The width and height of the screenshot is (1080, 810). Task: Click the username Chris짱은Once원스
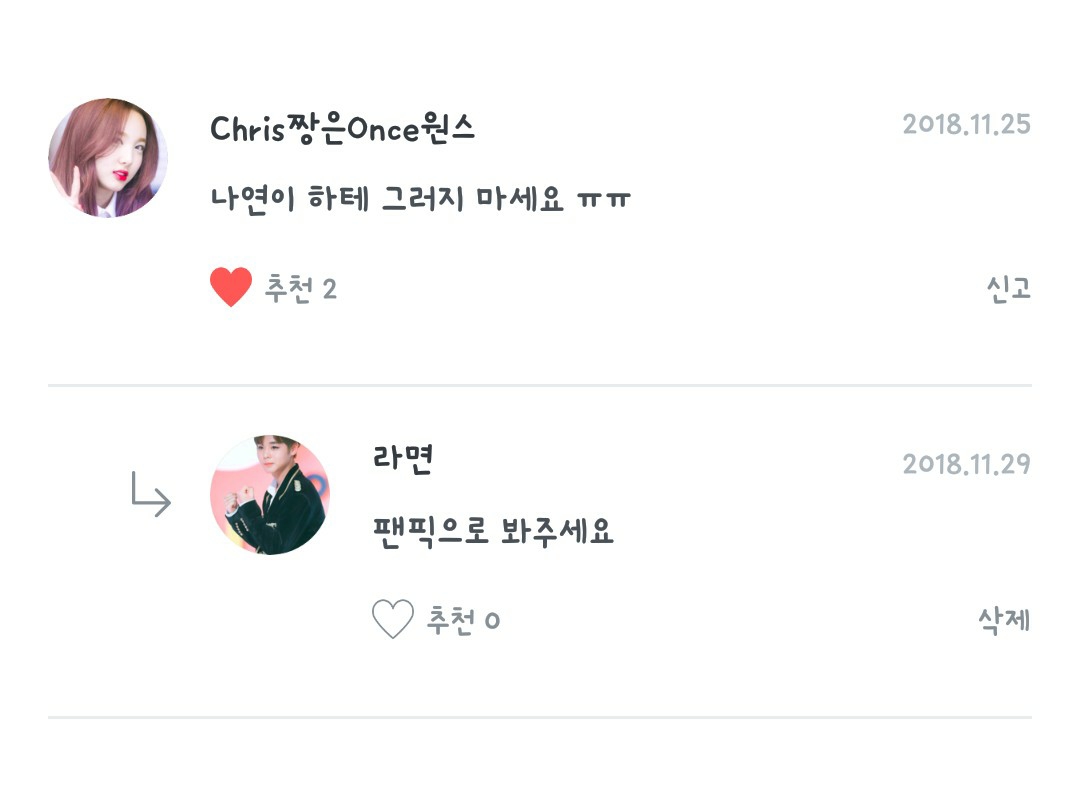342,129
